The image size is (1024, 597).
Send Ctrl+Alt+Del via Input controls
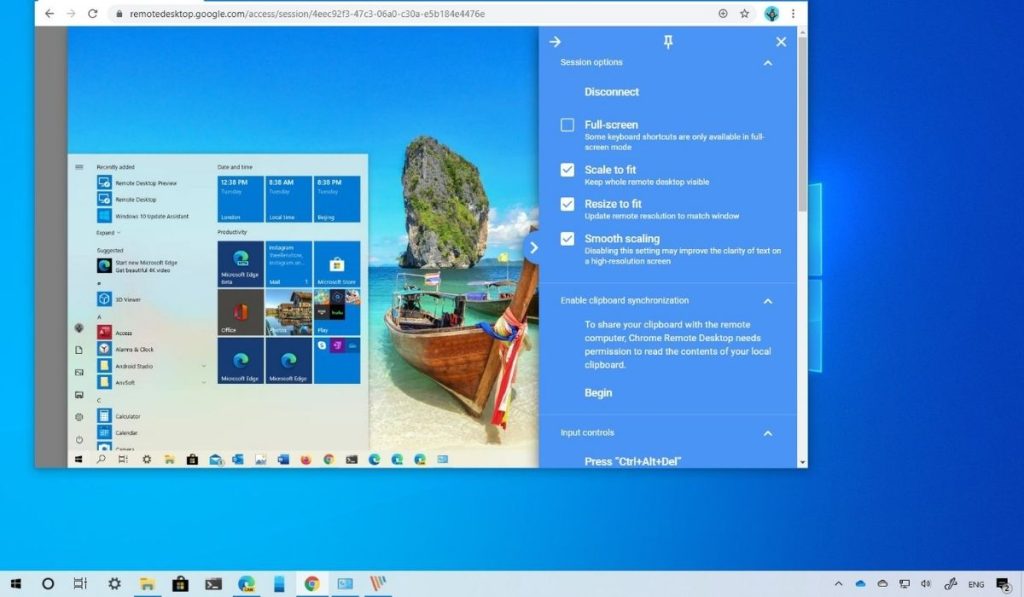tap(632, 461)
